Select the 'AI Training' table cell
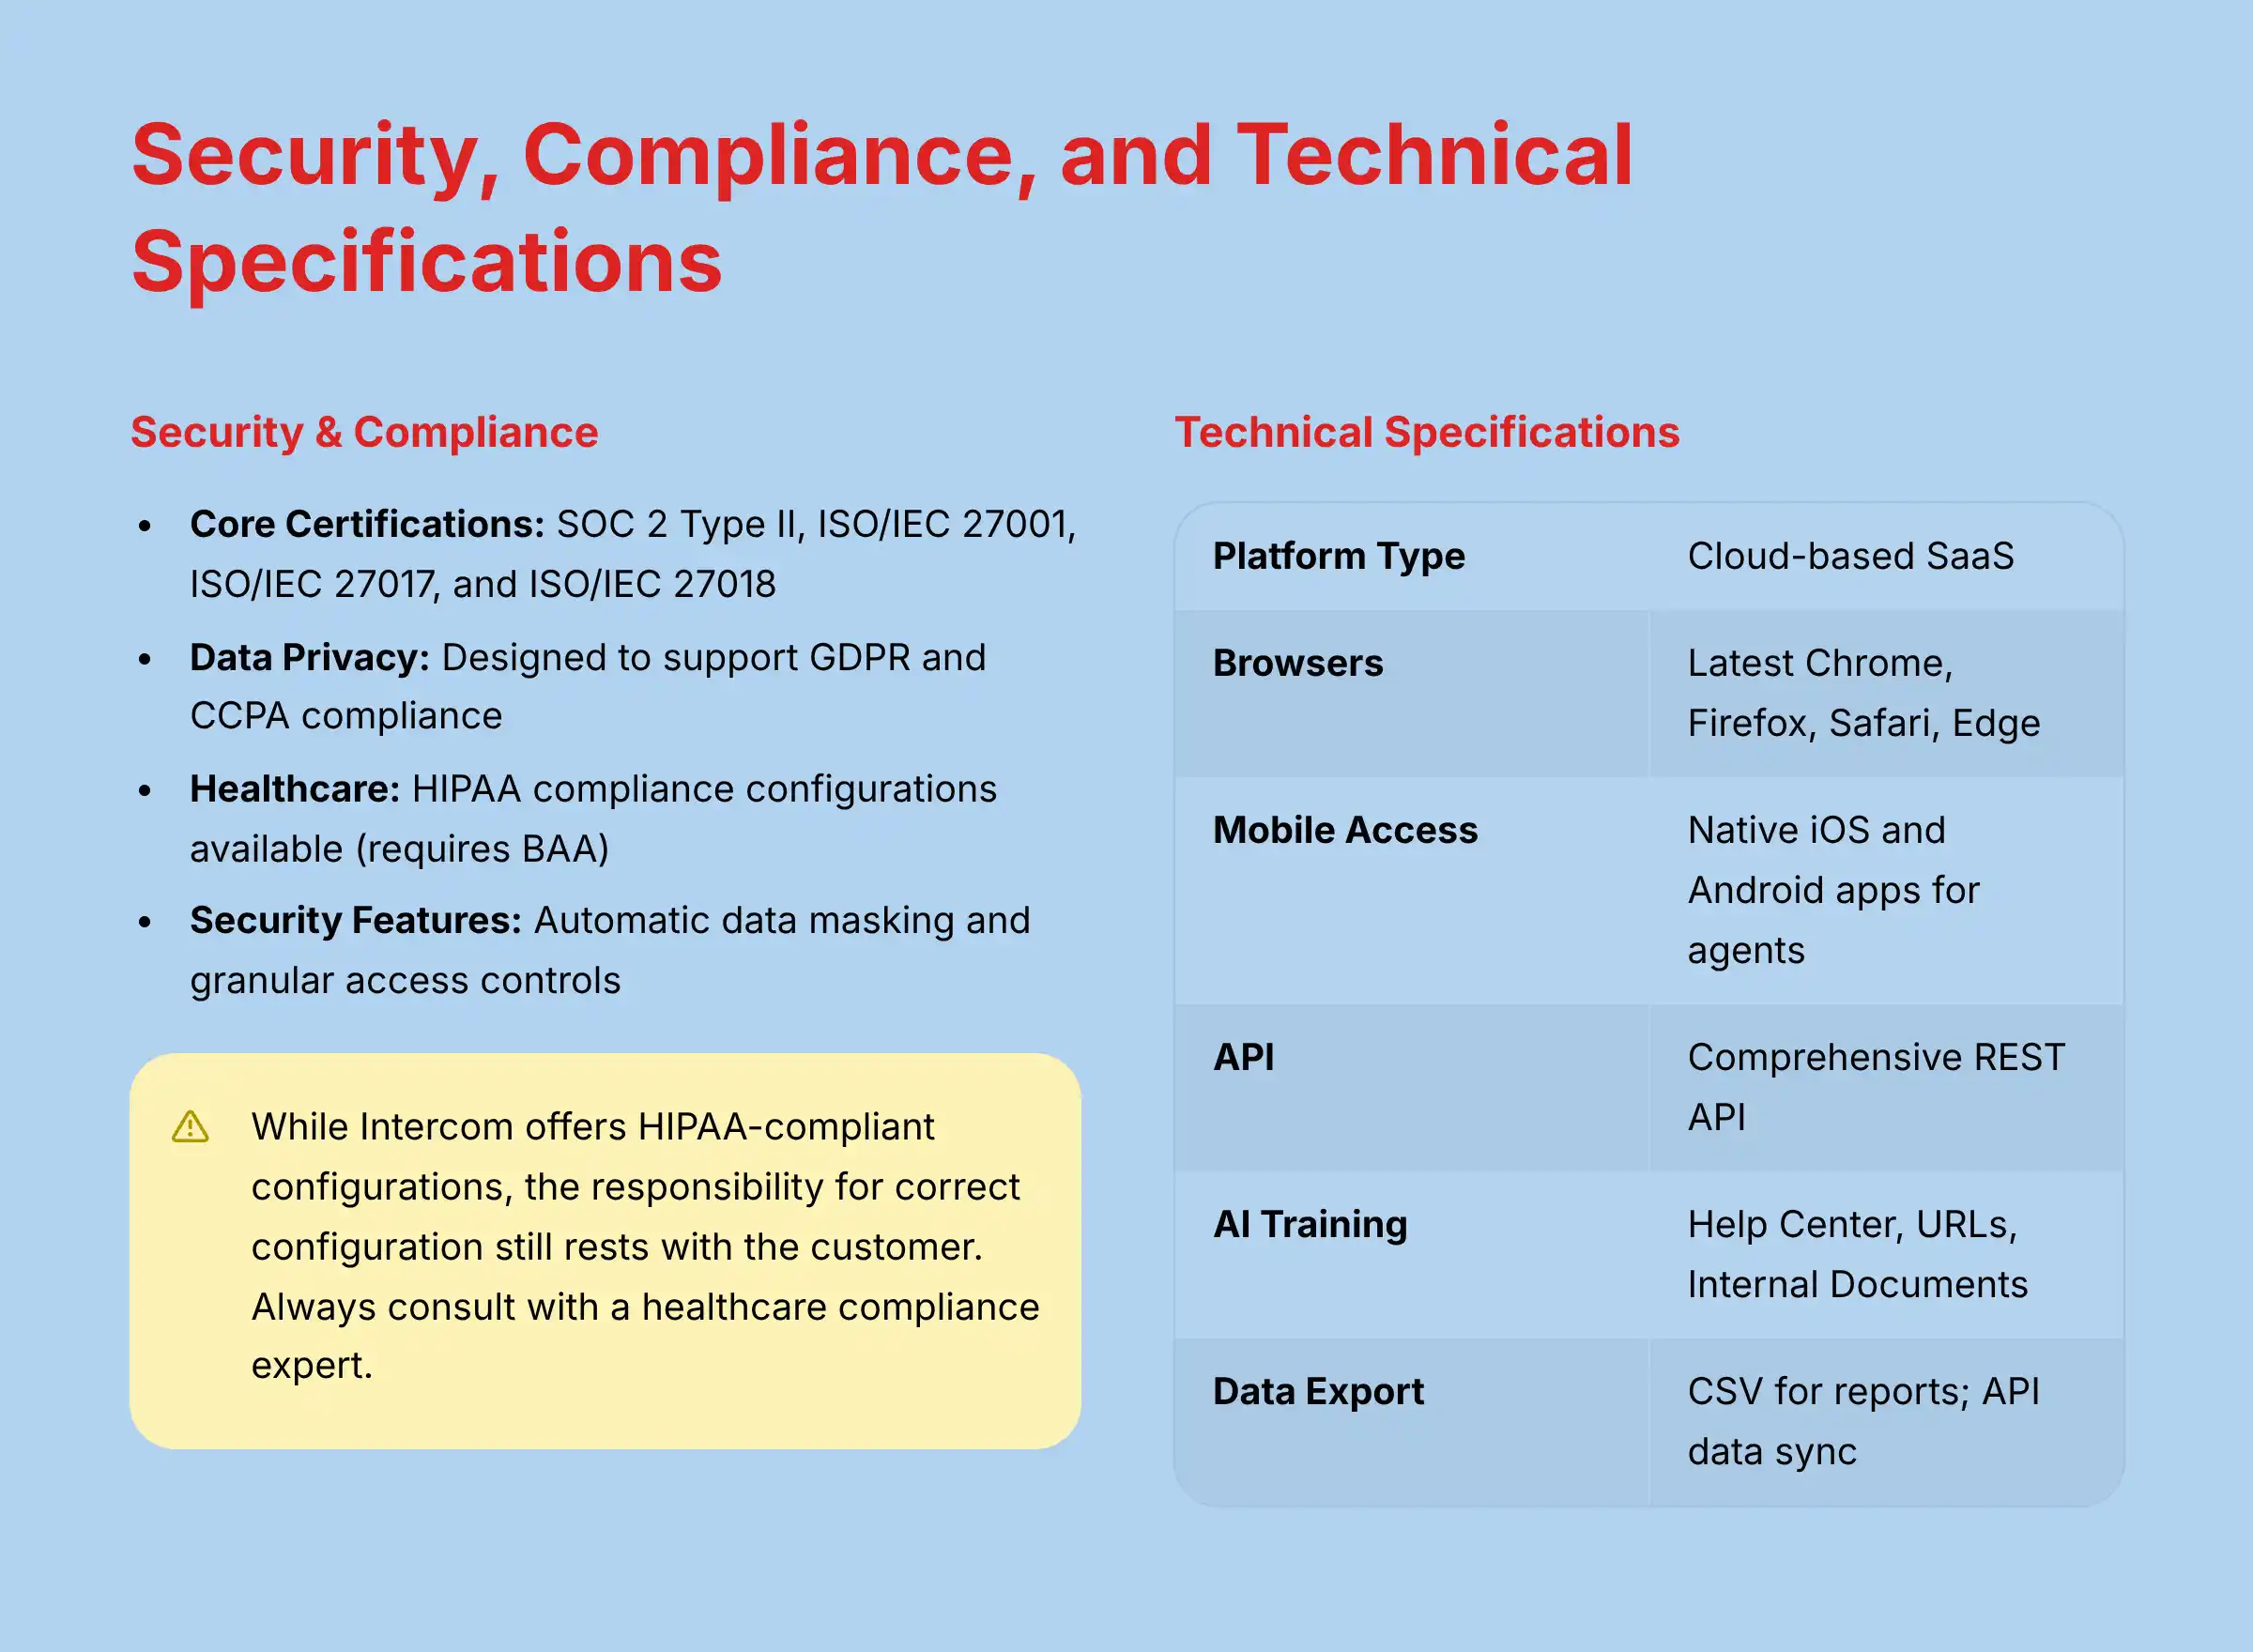Image resolution: width=2253 pixels, height=1652 pixels. 1411,1255
